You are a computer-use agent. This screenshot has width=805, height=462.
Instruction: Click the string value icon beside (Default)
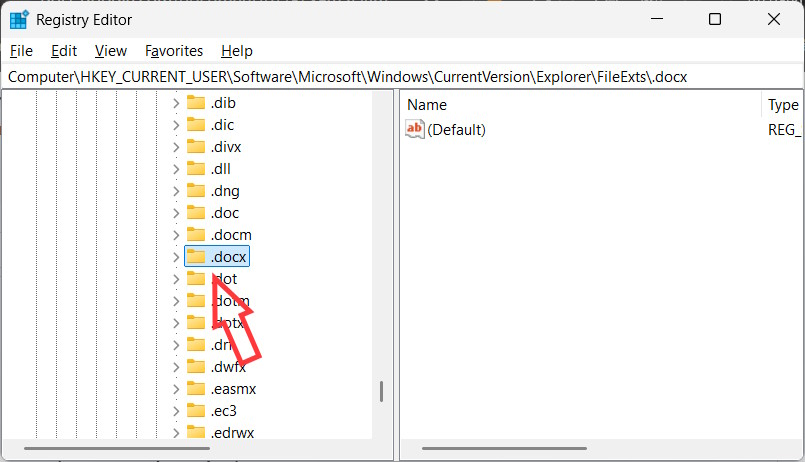click(415, 129)
